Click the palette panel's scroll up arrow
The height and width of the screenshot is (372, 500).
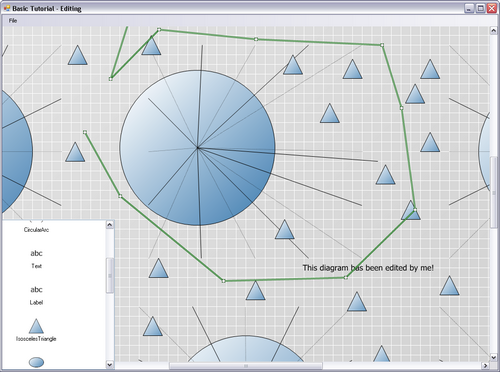(110, 225)
